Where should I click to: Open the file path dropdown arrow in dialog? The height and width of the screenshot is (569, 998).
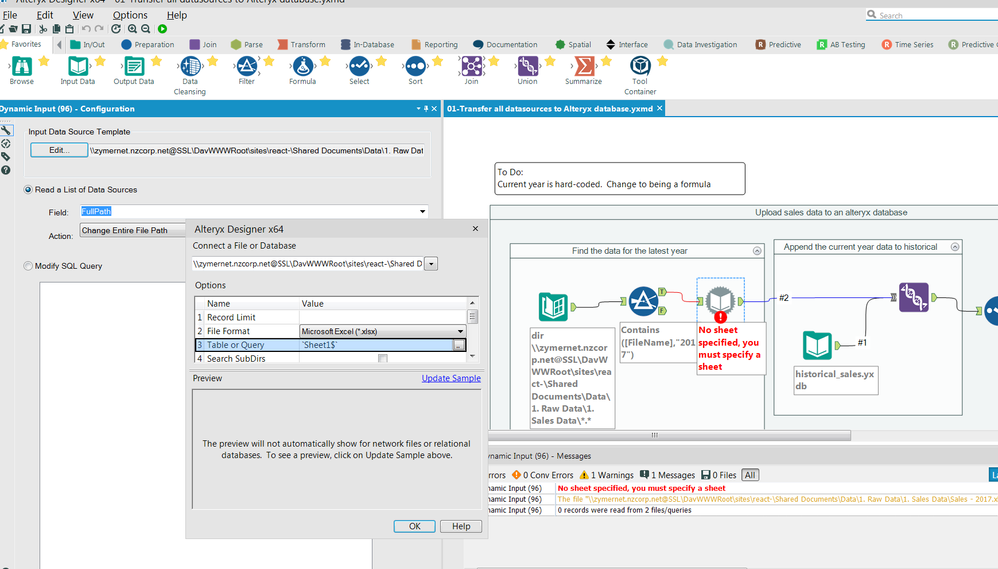coord(431,263)
